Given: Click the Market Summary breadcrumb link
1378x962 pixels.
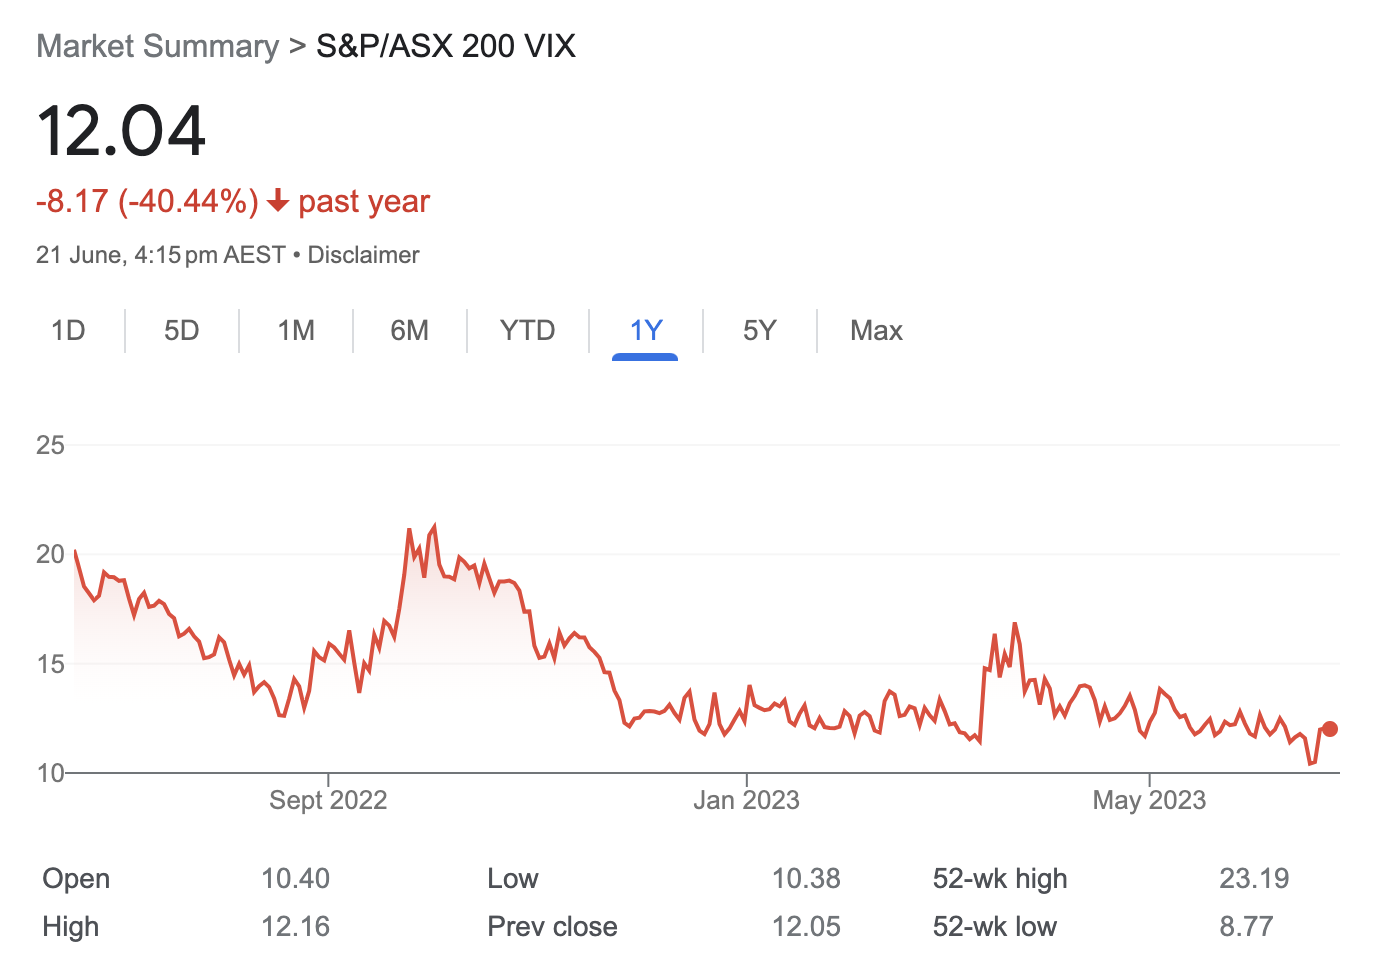Looking at the screenshot, I should pos(157,46).
